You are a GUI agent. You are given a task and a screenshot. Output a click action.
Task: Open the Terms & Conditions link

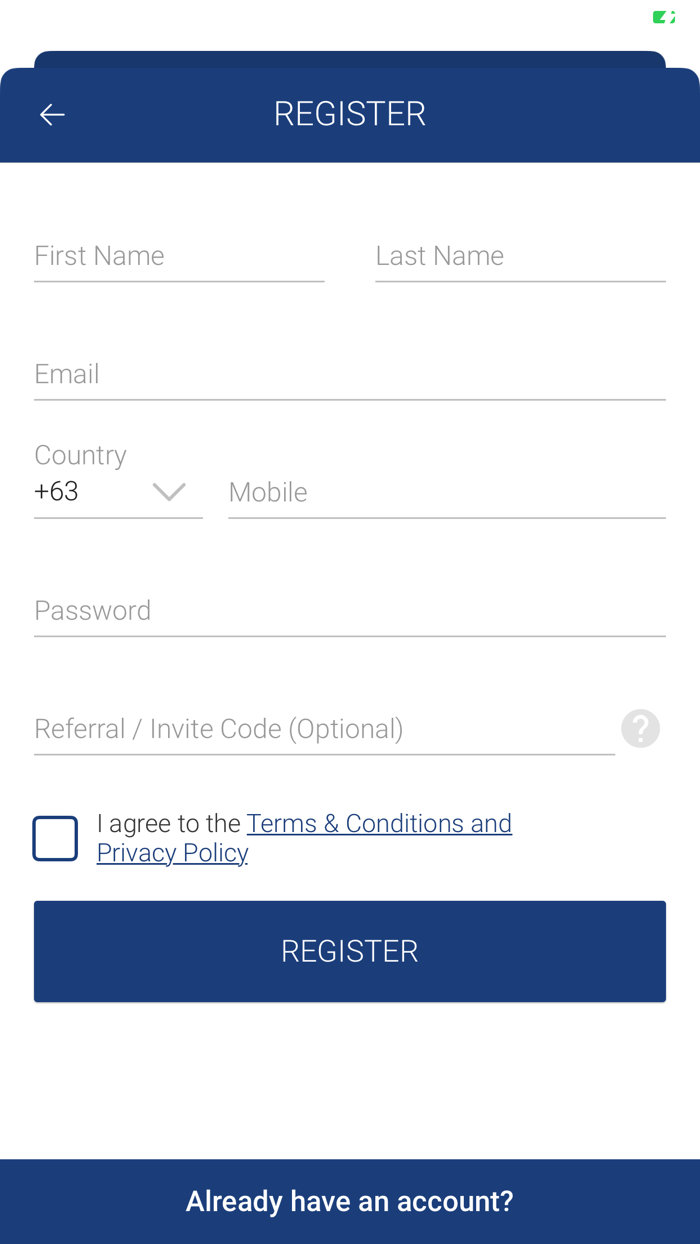coord(379,823)
